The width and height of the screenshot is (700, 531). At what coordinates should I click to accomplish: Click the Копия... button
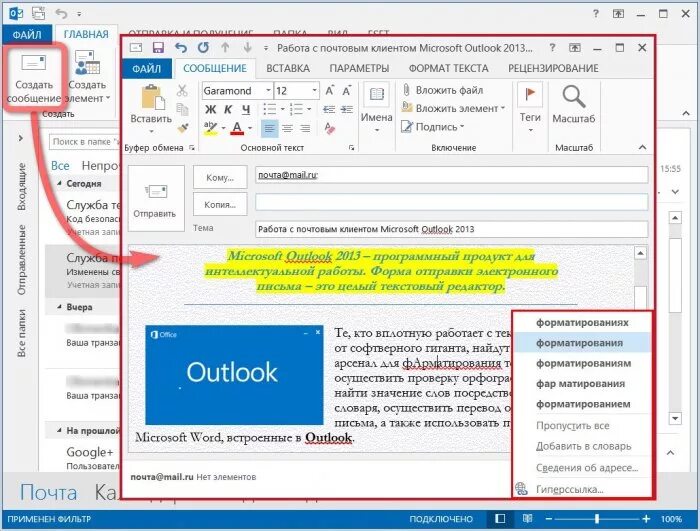click(220, 205)
